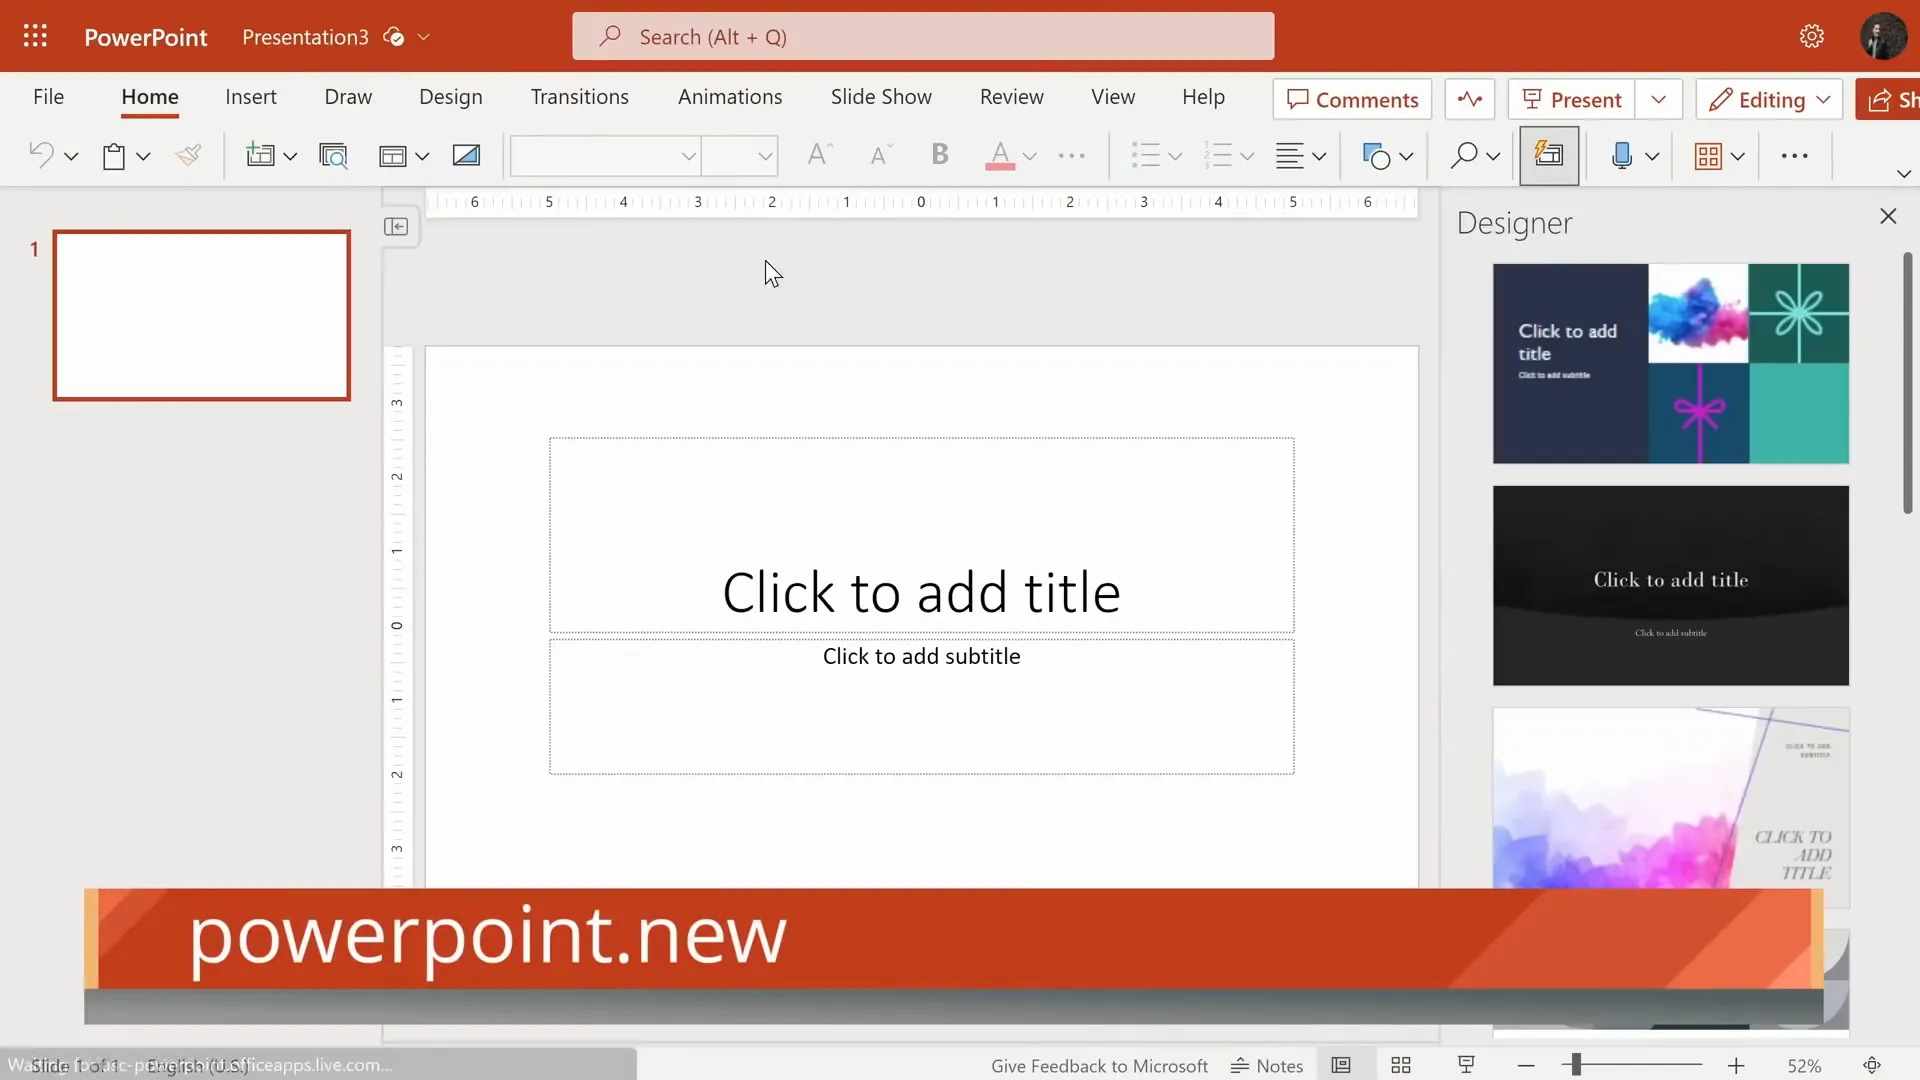Toggle numbered list
This screenshot has height=1080, width=1920.
click(1218, 155)
